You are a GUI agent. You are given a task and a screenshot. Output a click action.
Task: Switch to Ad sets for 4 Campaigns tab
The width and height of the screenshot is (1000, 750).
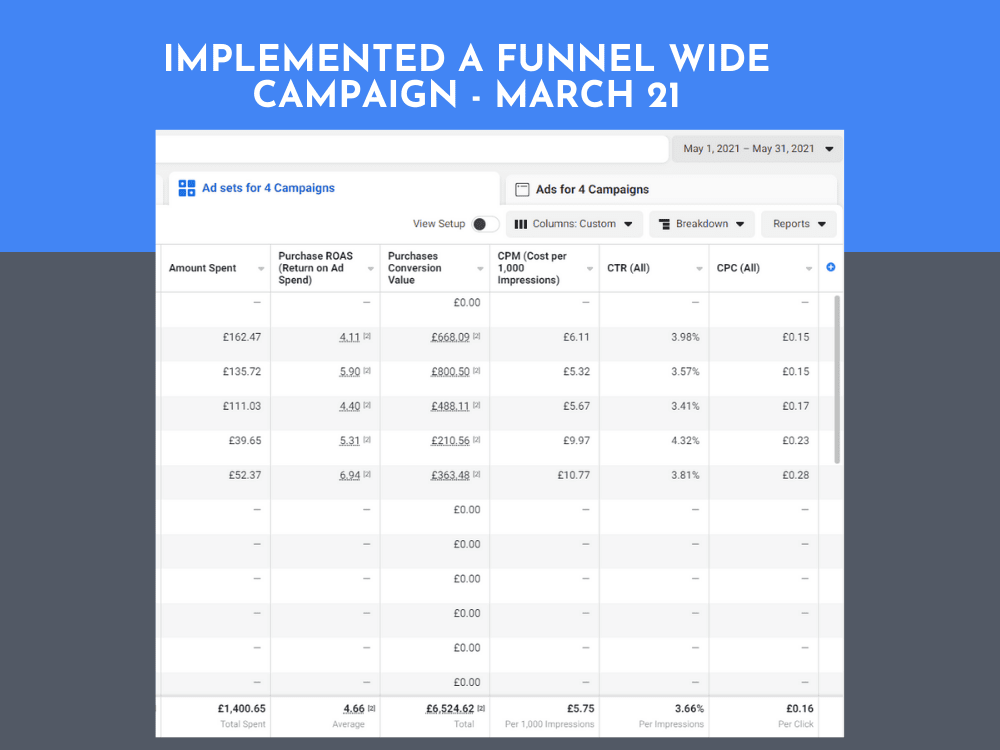[268, 188]
